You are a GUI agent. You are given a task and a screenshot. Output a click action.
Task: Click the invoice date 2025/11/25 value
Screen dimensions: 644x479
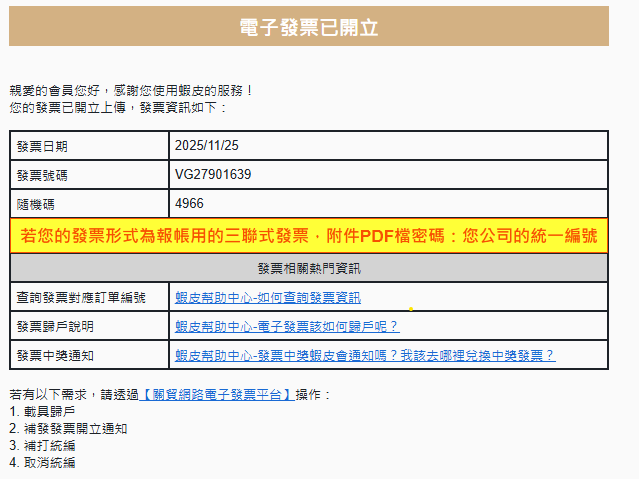207,146
